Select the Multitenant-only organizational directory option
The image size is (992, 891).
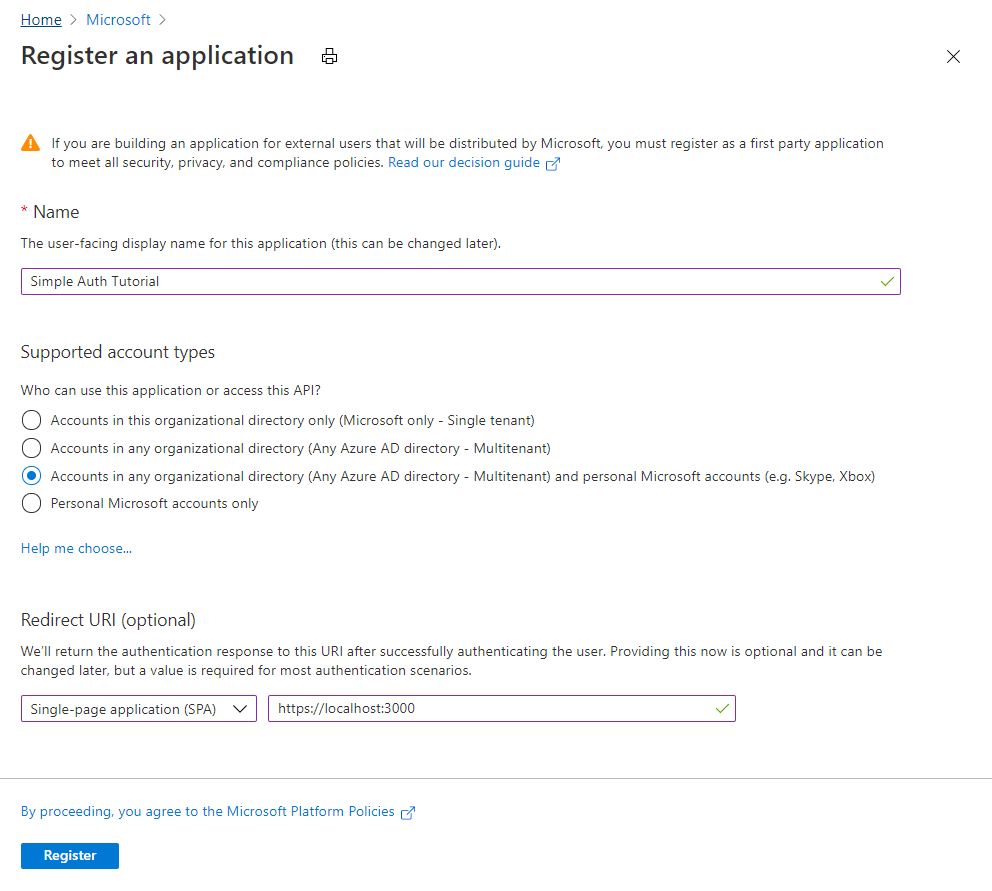pos(32,448)
